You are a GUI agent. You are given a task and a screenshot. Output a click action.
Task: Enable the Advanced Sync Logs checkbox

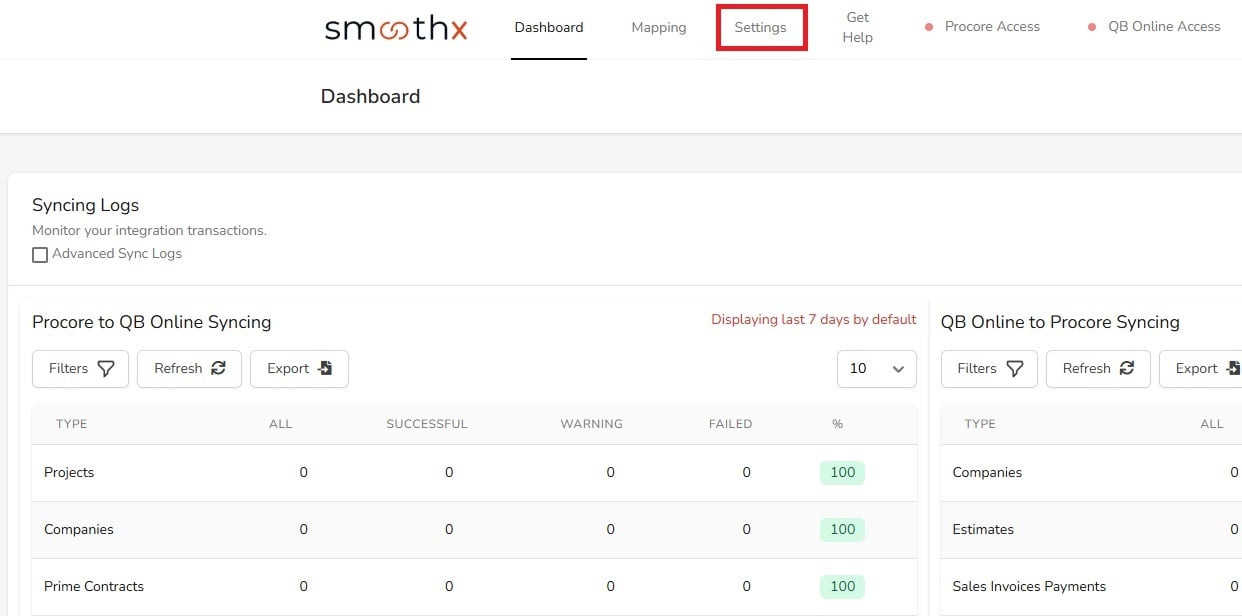coord(40,254)
